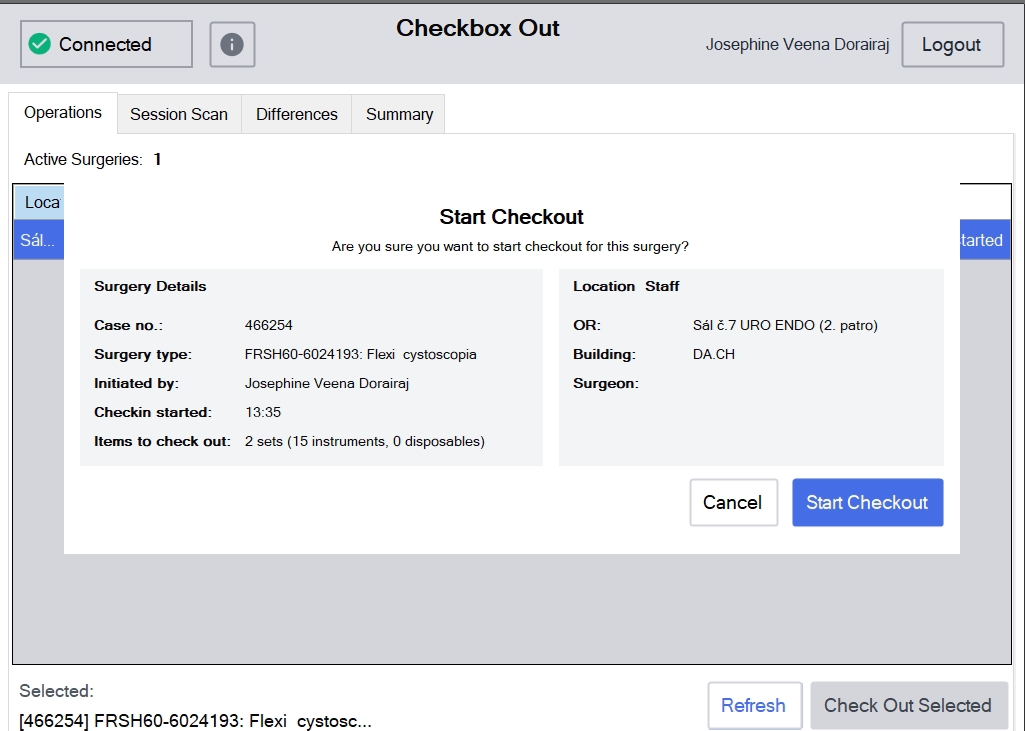Click the Start Checkout dialog title
This screenshot has height=731, width=1025.
[511, 216]
